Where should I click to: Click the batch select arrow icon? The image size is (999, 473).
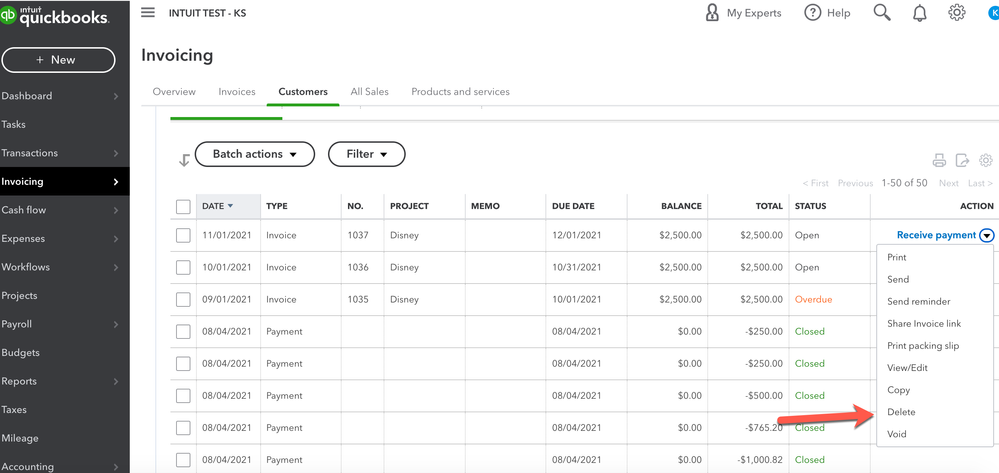tap(184, 160)
